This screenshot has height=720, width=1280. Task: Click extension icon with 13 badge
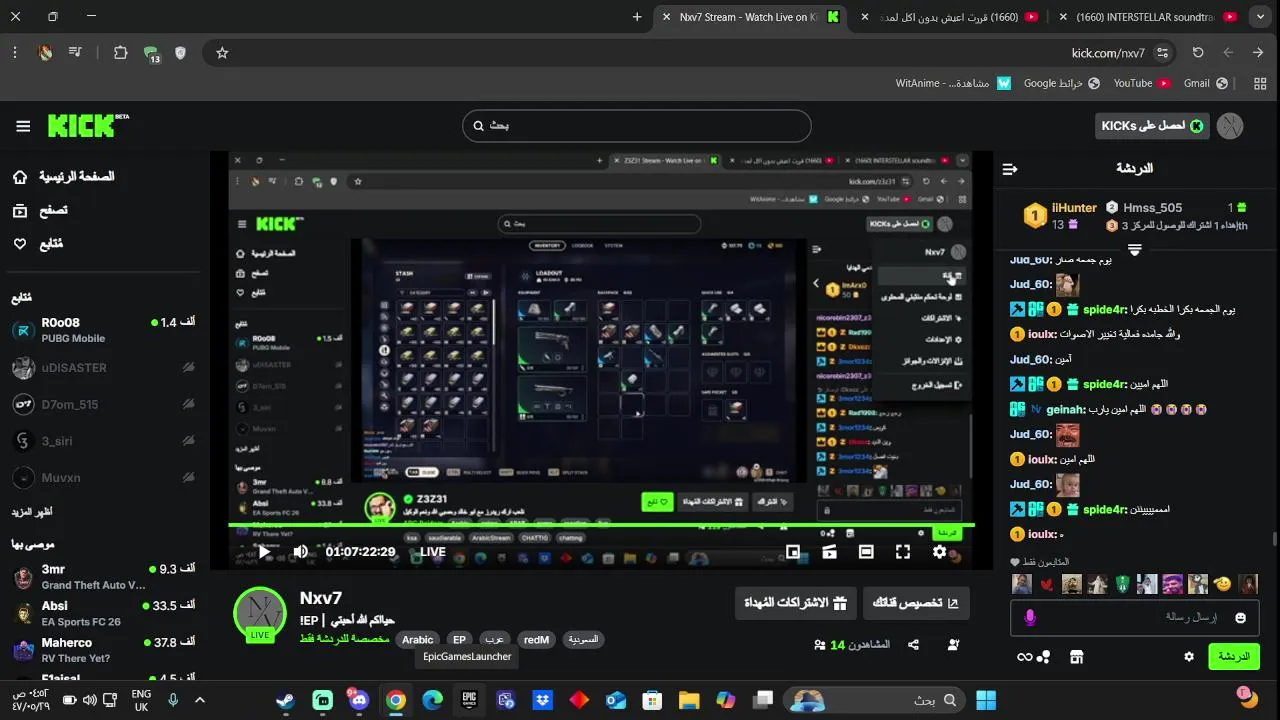[x=151, y=54]
